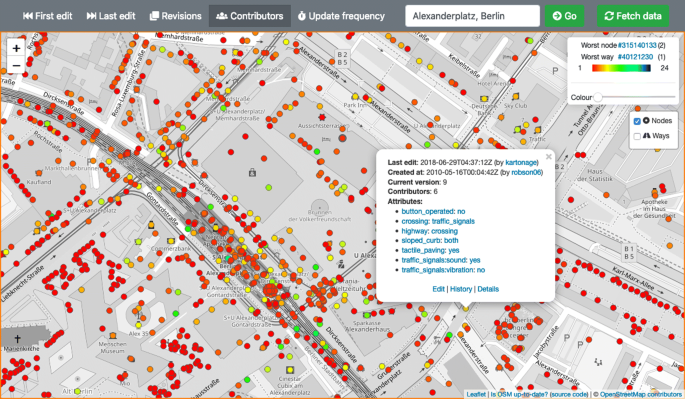Focus the Alexanderplatz, Berlin search field

tap(473, 16)
